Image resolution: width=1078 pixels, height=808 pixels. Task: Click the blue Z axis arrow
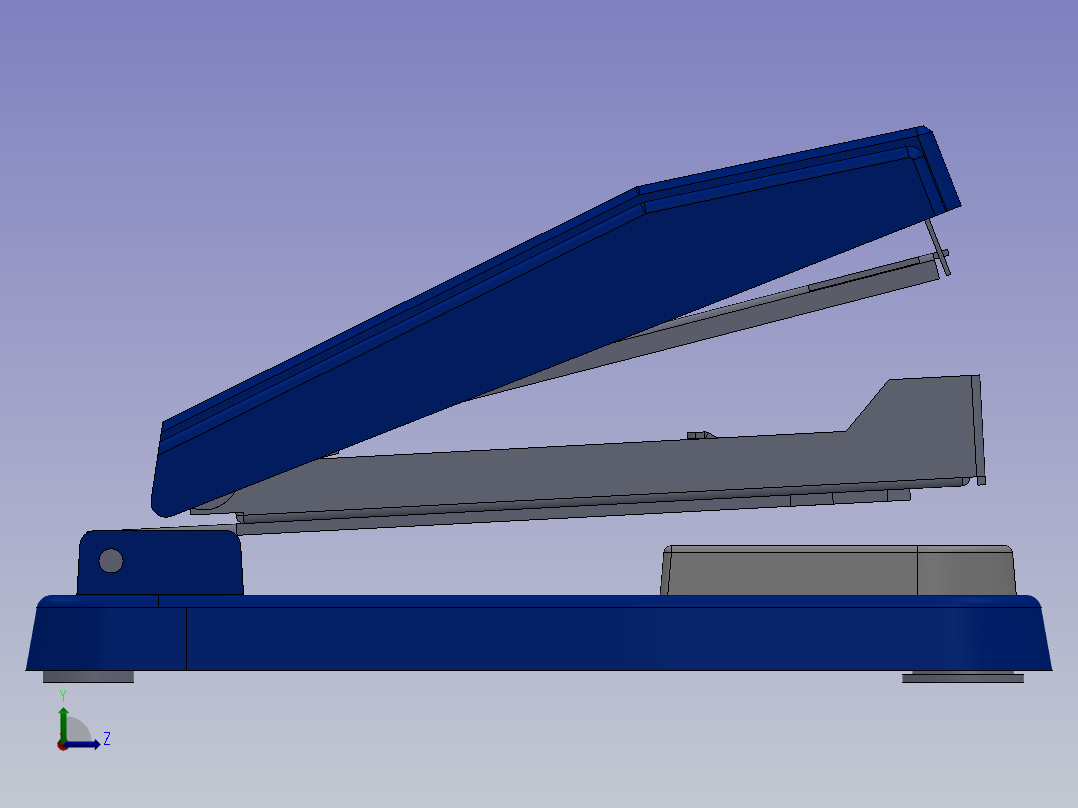click(x=83, y=745)
